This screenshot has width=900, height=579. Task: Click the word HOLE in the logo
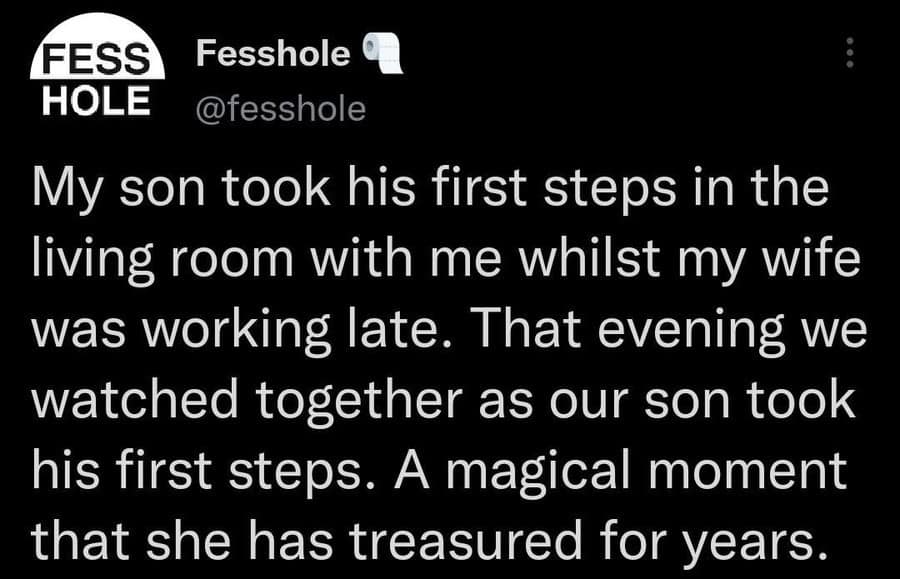(96, 98)
